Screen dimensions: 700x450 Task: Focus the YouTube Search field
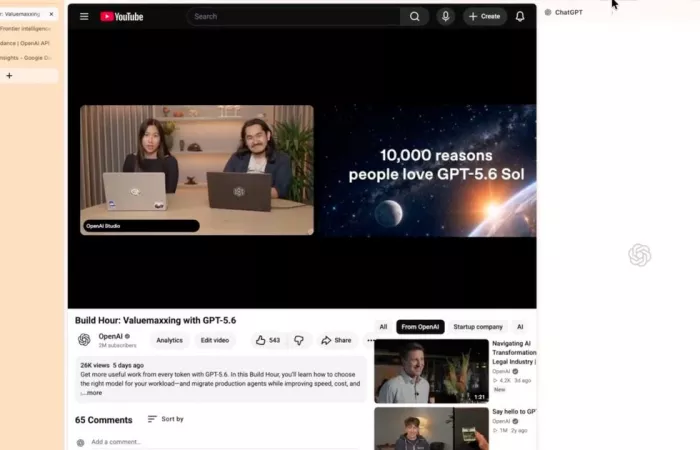click(294, 17)
